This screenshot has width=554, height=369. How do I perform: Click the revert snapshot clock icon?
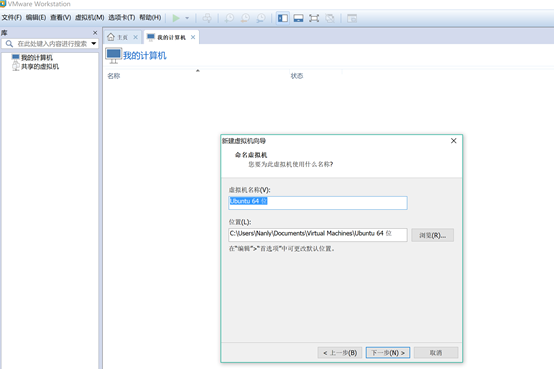click(x=245, y=18)
